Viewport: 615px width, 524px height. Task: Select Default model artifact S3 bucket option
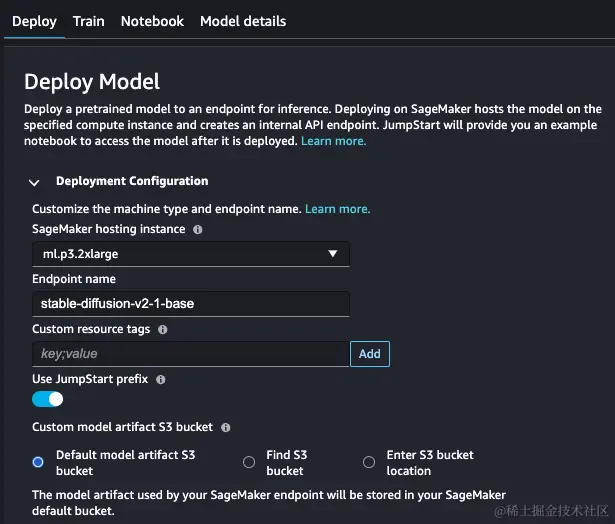pyautogui.click(x=39, y=462)
